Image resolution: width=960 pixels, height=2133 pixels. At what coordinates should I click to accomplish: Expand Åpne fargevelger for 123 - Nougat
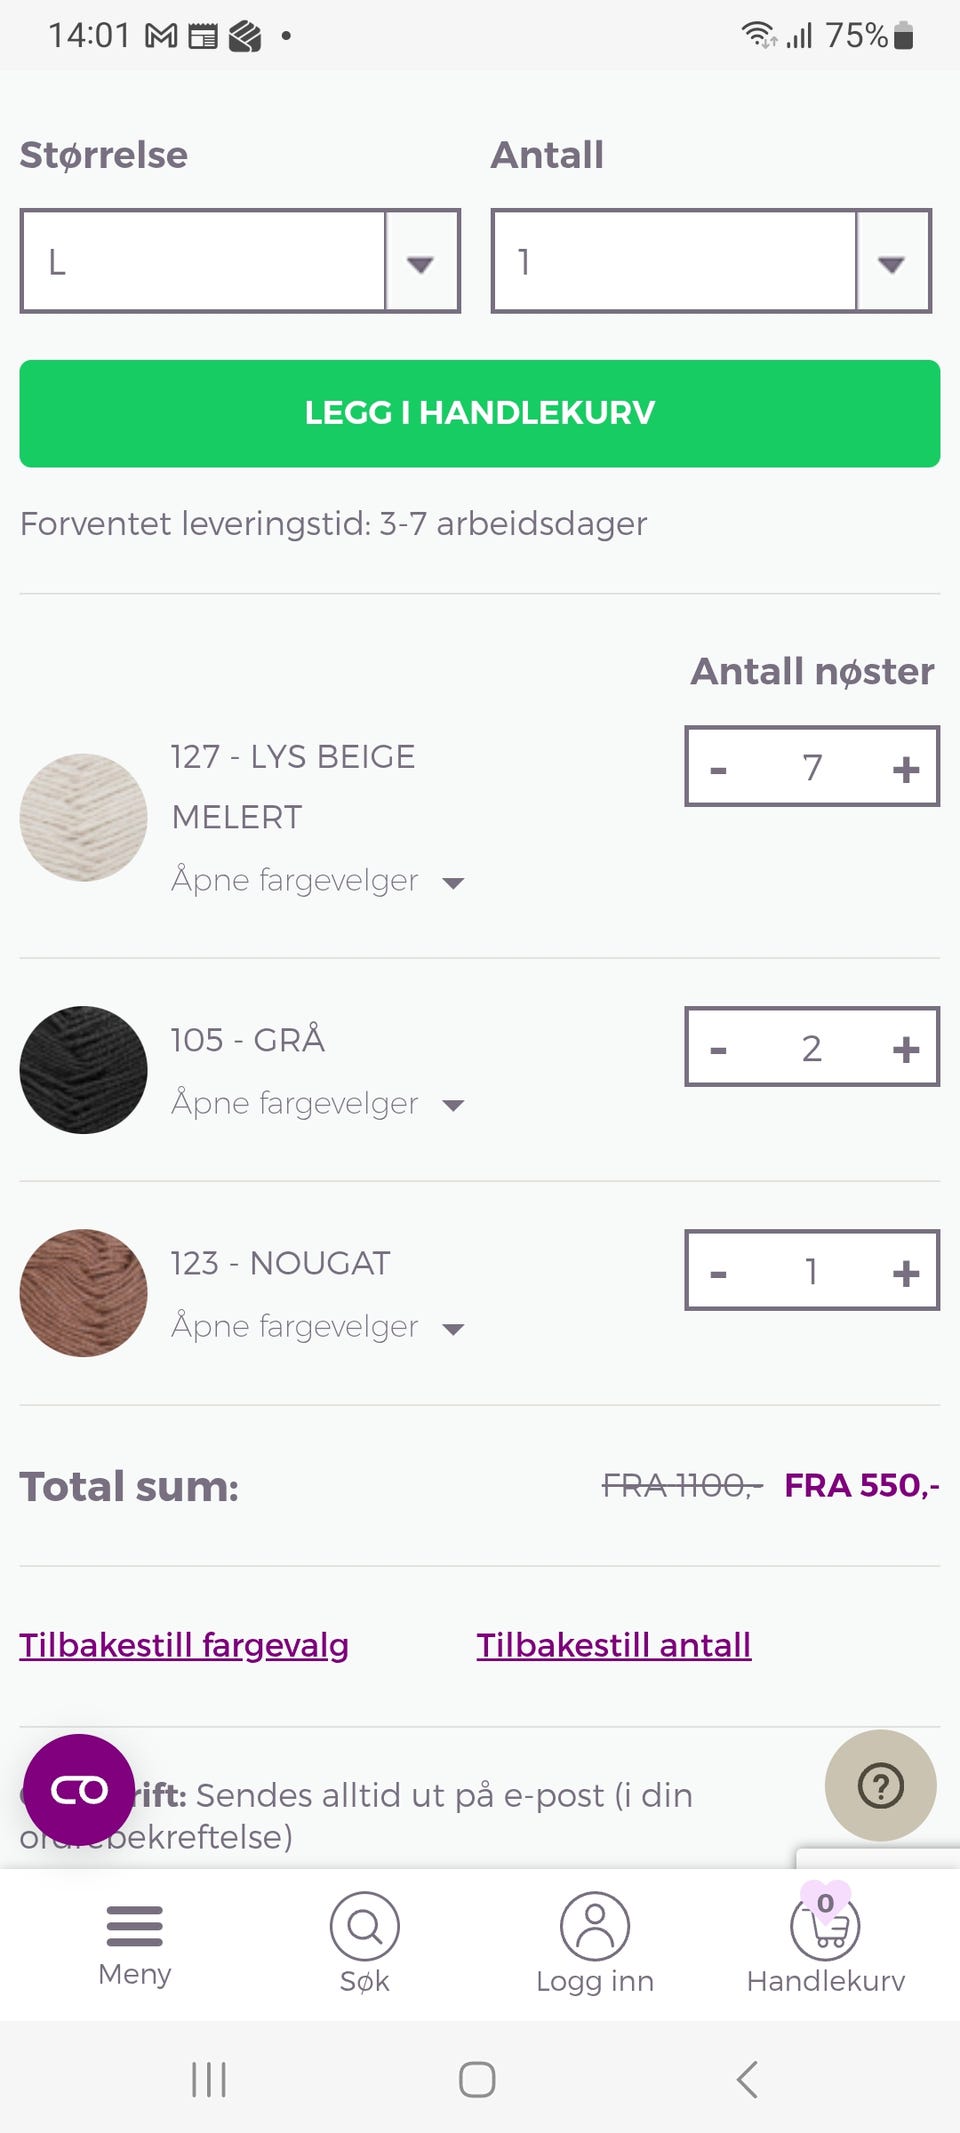pos(318,1327)
